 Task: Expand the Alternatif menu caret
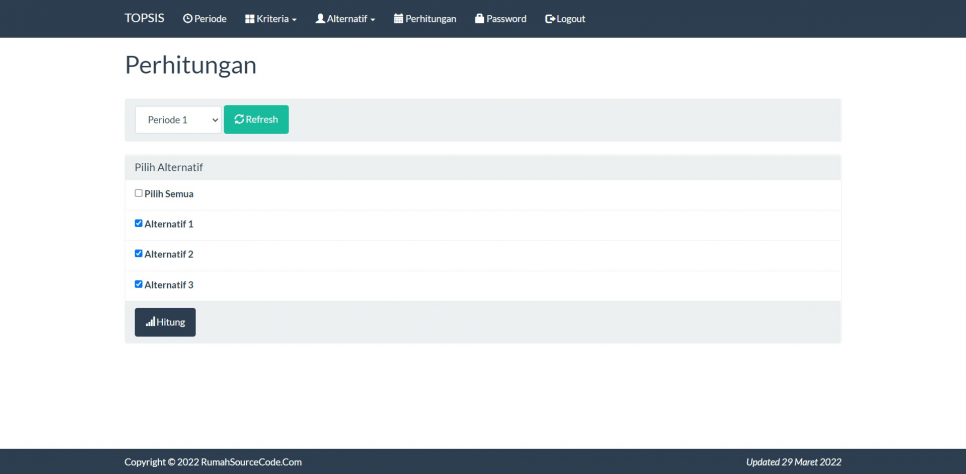tap(372, 20)
